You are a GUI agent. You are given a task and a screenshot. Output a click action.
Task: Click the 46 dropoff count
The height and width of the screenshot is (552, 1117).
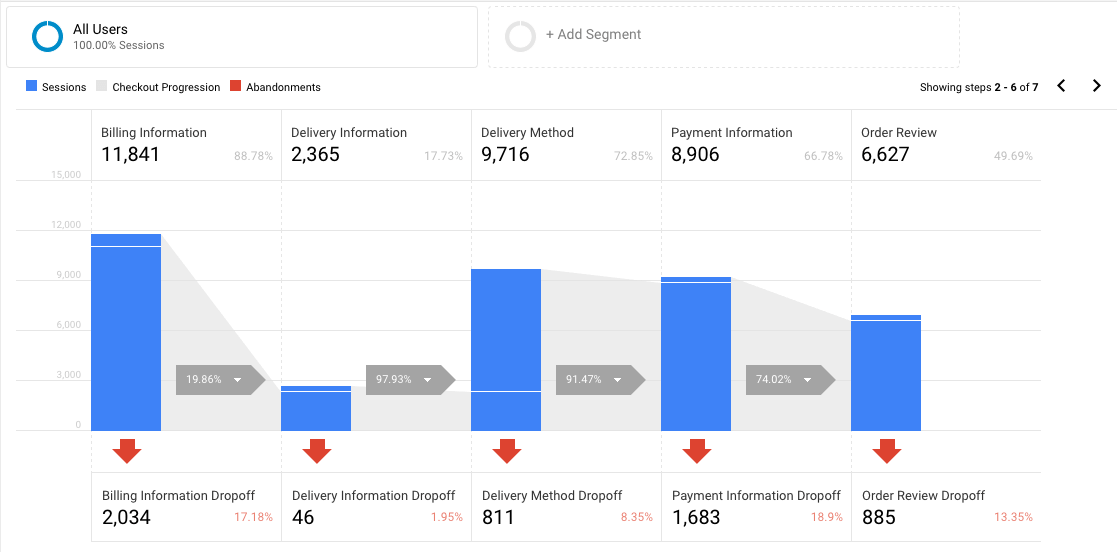coord(303,517)
